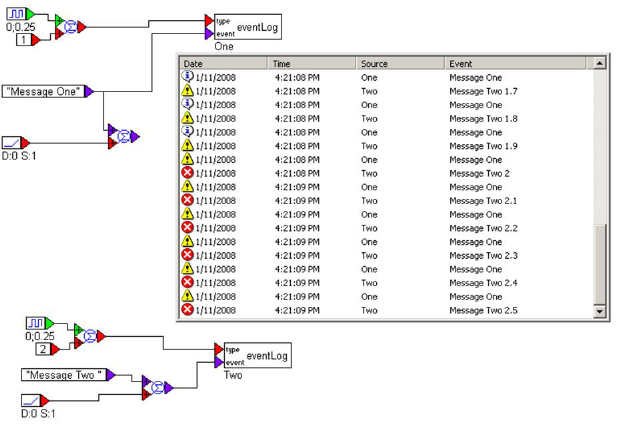Click the "Message Two " string constant block

pyautogui.click(x=64, y=375)
